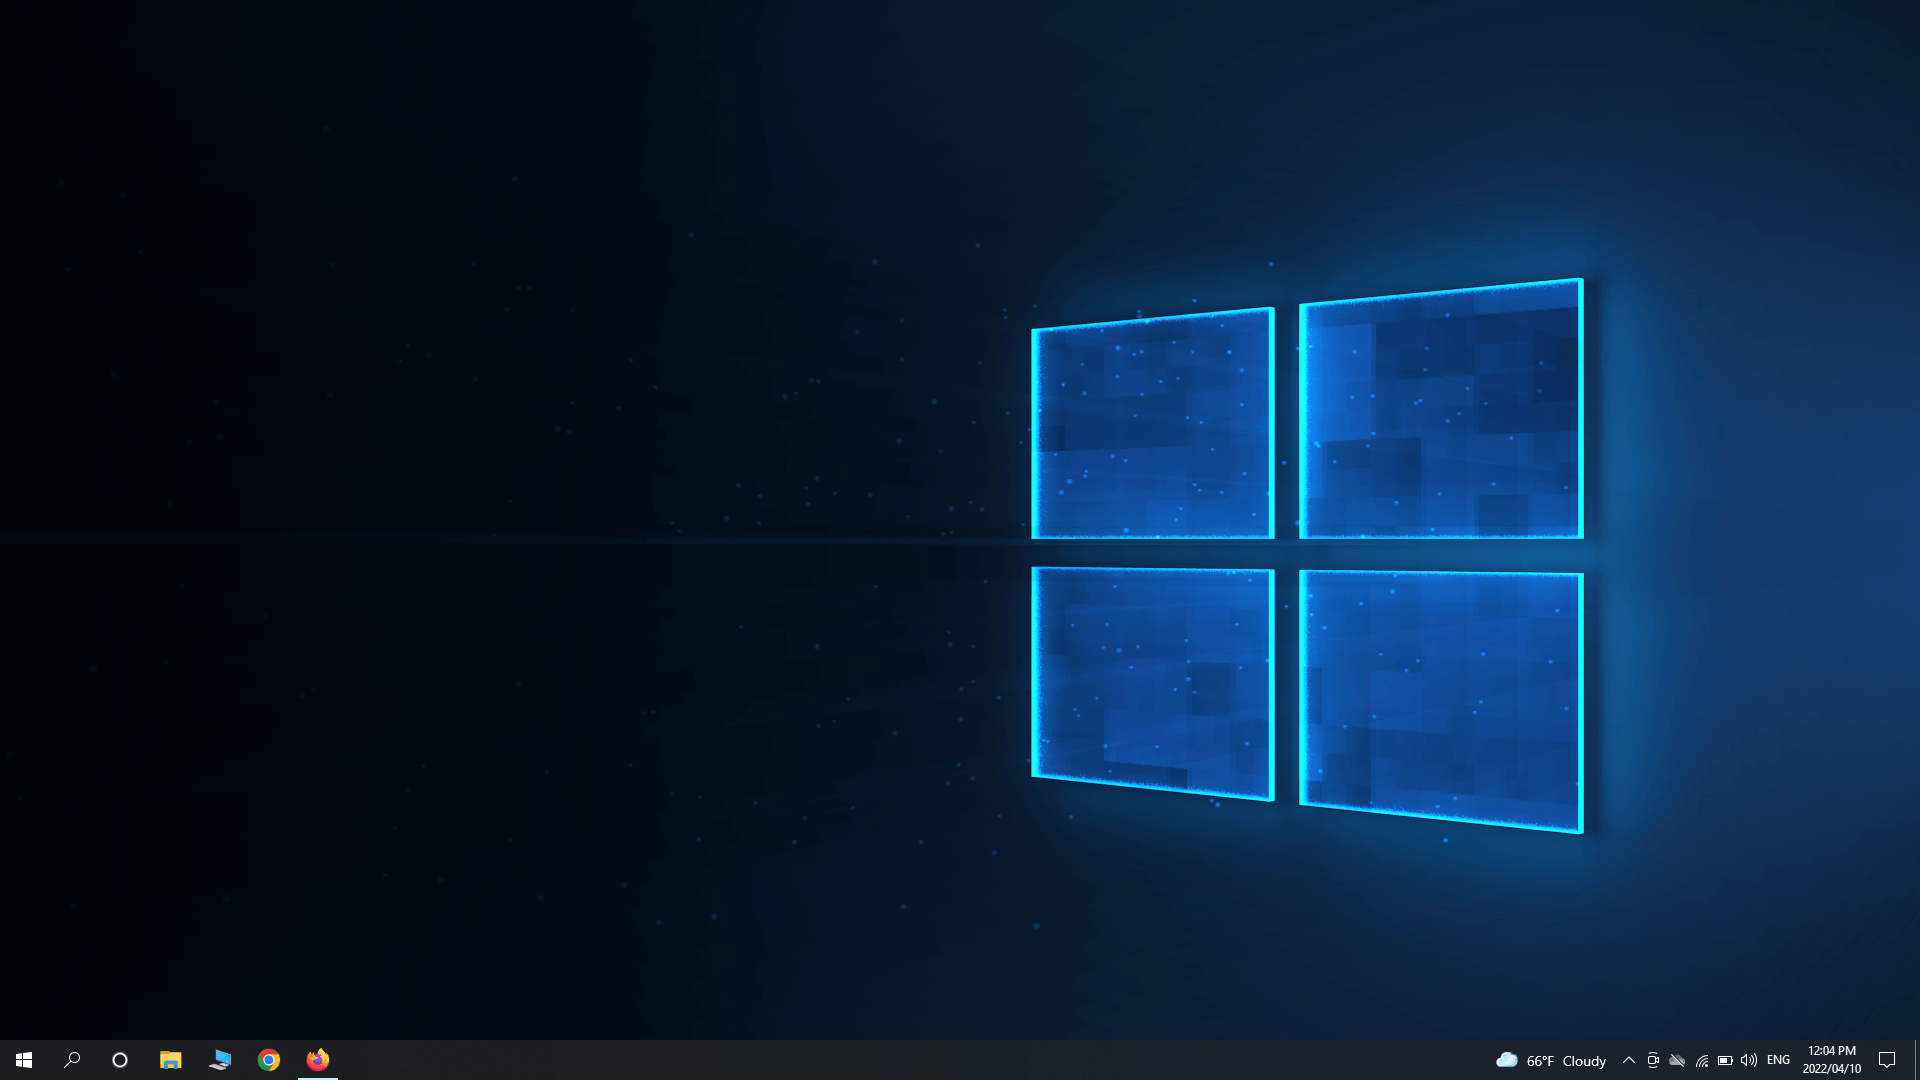Image resolution: width=1920 pixels, height=1080 pixels.
Task: Open the pinned desktop PC application
Action: [x=220, y=1060]
